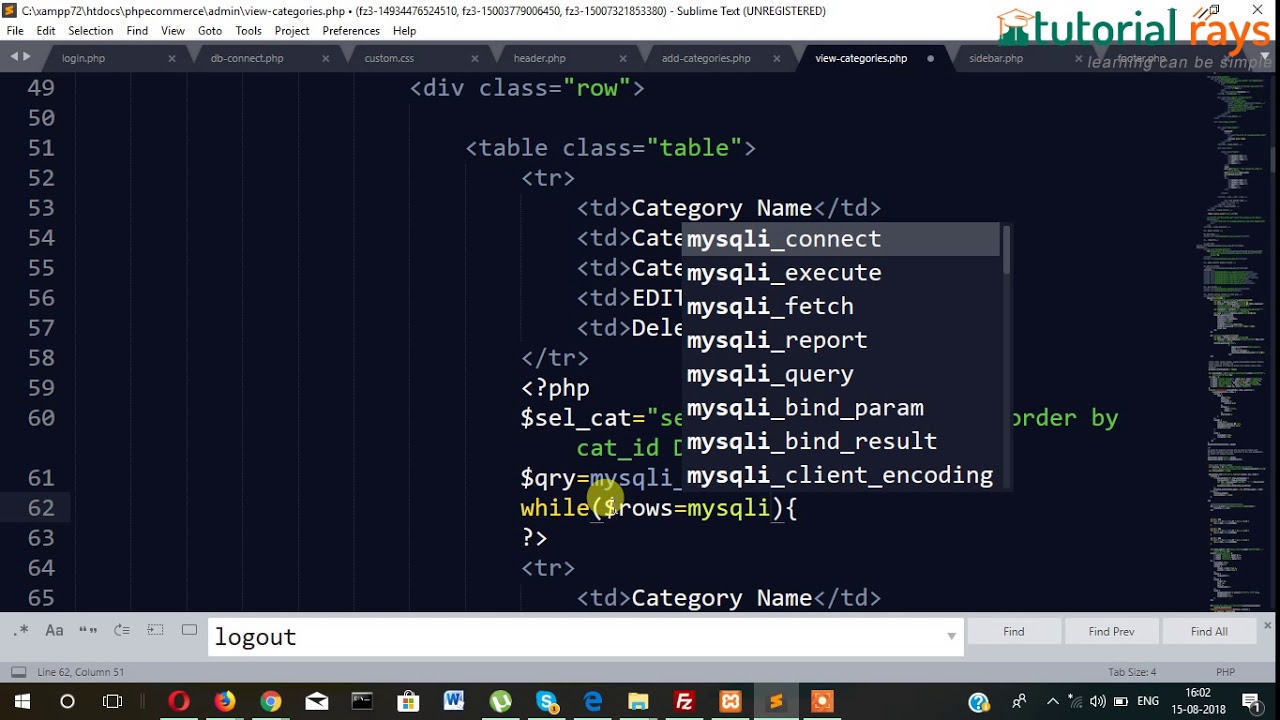Click the code minimap on right side
1280x720 pixels.
click(x=1235, y=340)
